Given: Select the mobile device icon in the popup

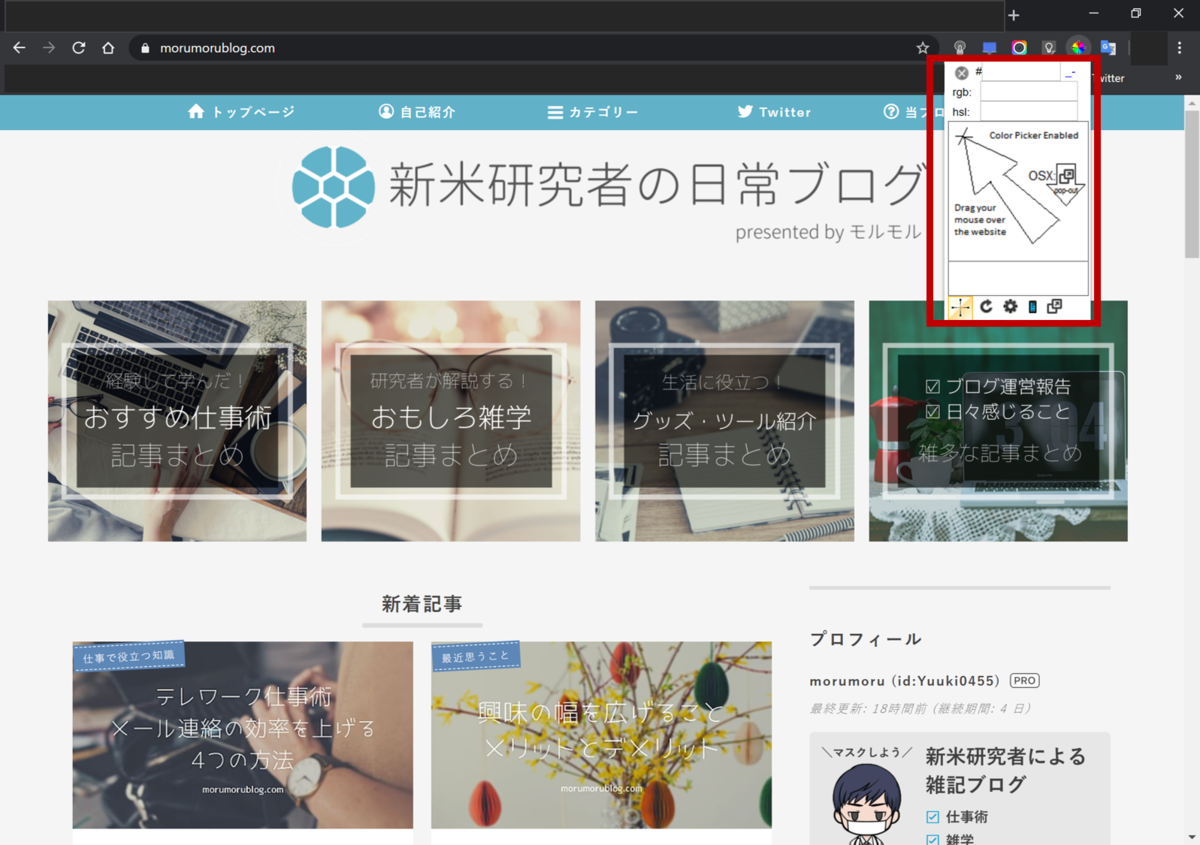Looking at the screenshot, I should [1031, 307].
